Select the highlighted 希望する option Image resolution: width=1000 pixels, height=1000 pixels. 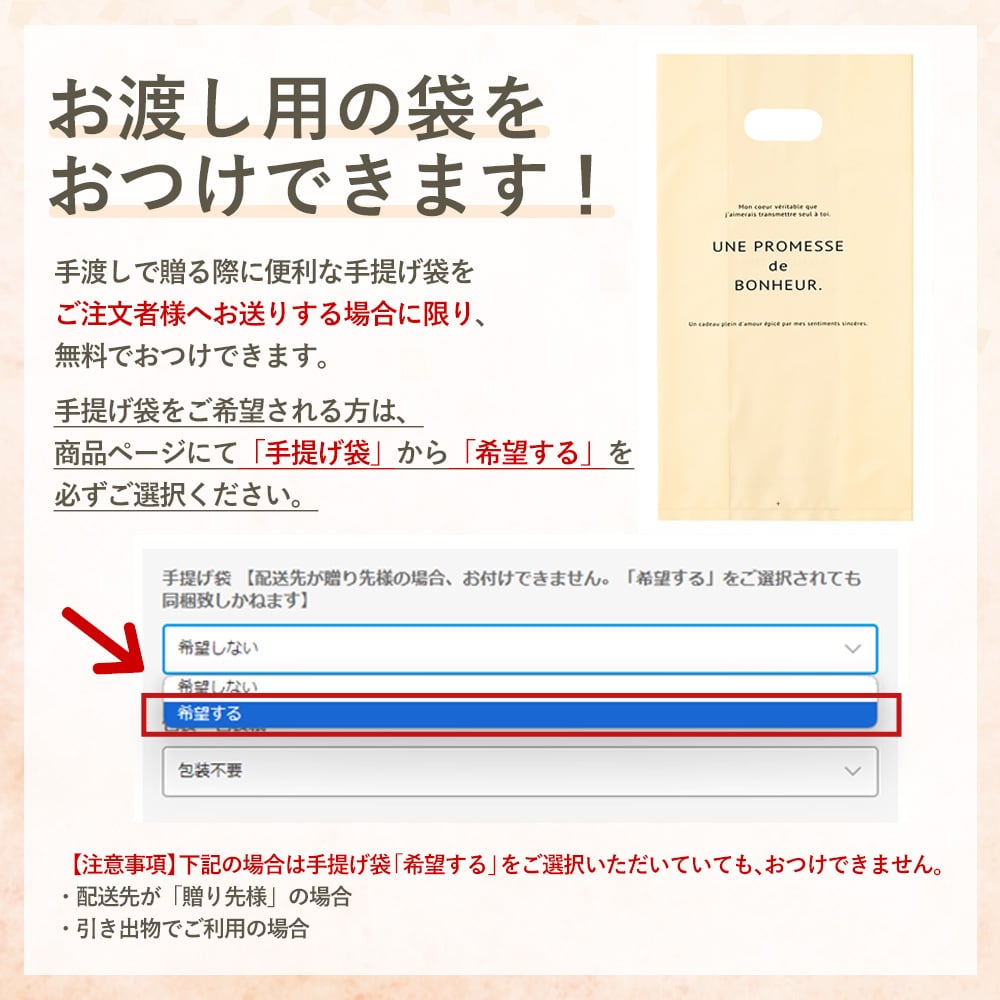520,714
